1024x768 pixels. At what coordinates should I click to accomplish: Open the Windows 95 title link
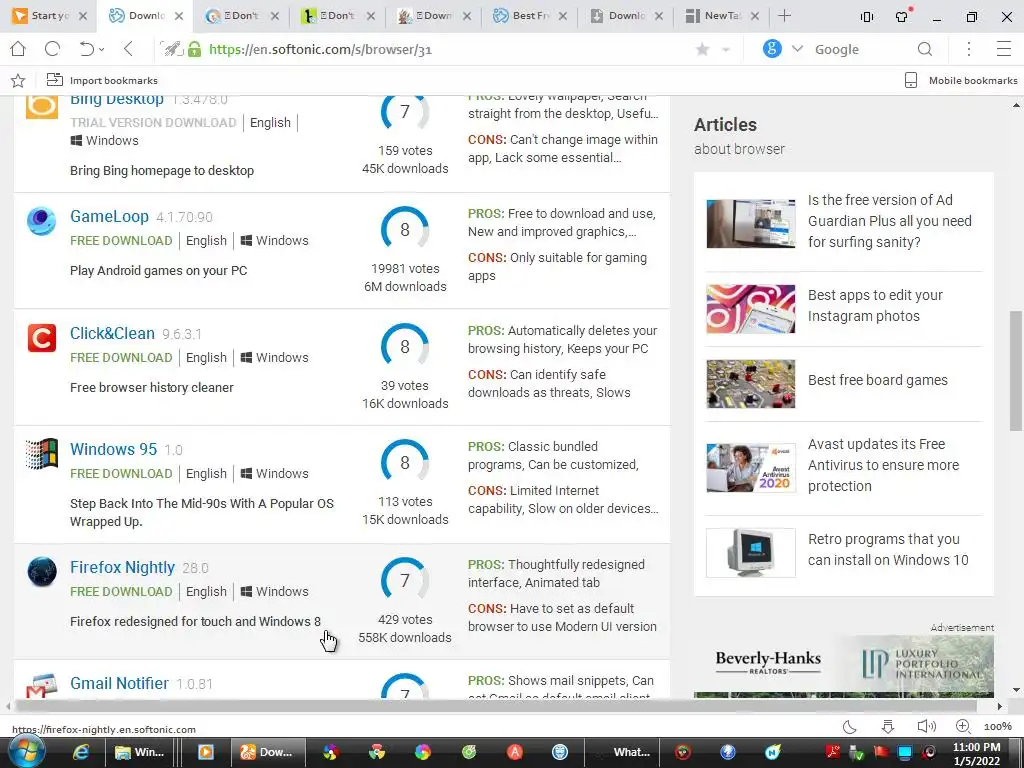pos(114,449)
